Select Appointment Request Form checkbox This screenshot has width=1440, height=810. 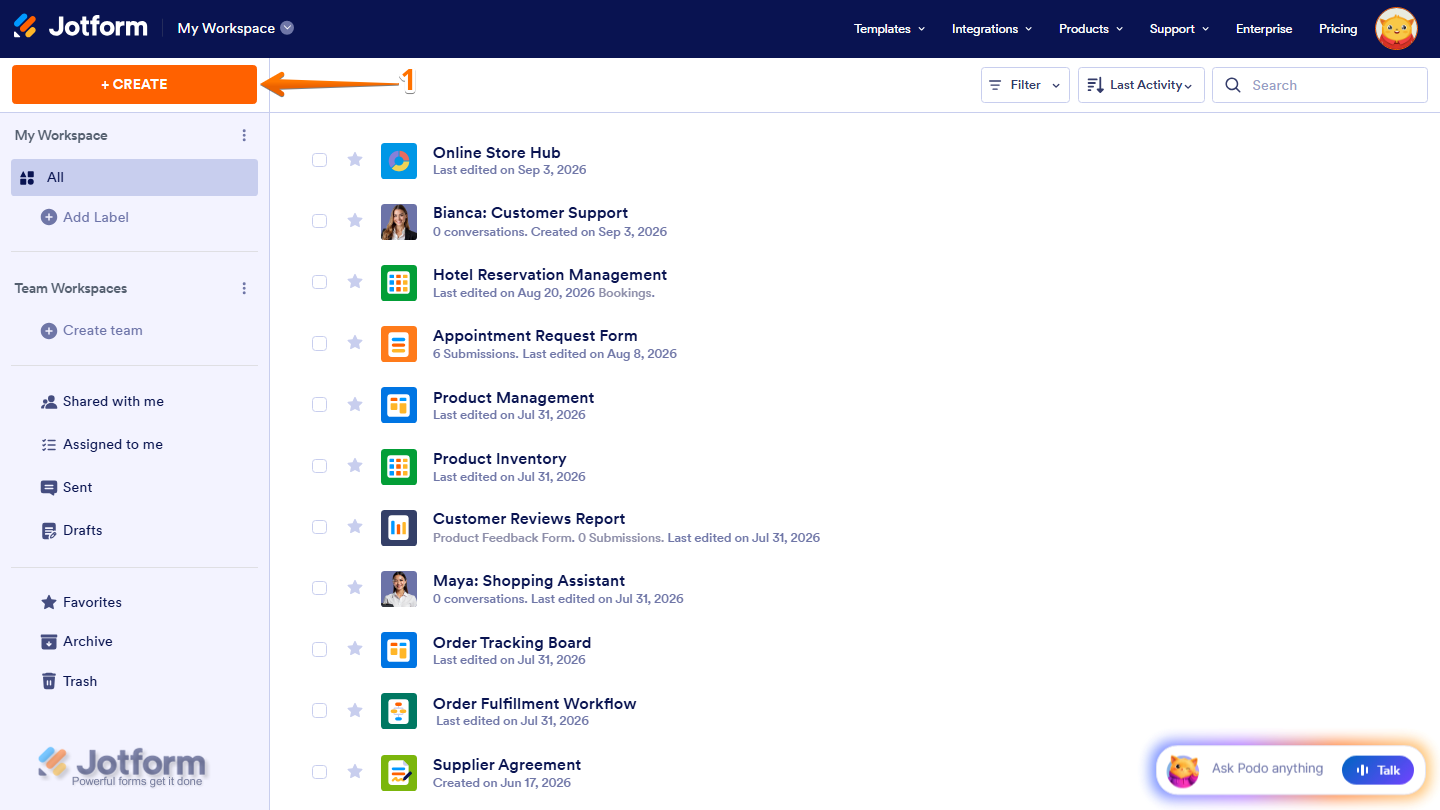[x=319, y=343]
